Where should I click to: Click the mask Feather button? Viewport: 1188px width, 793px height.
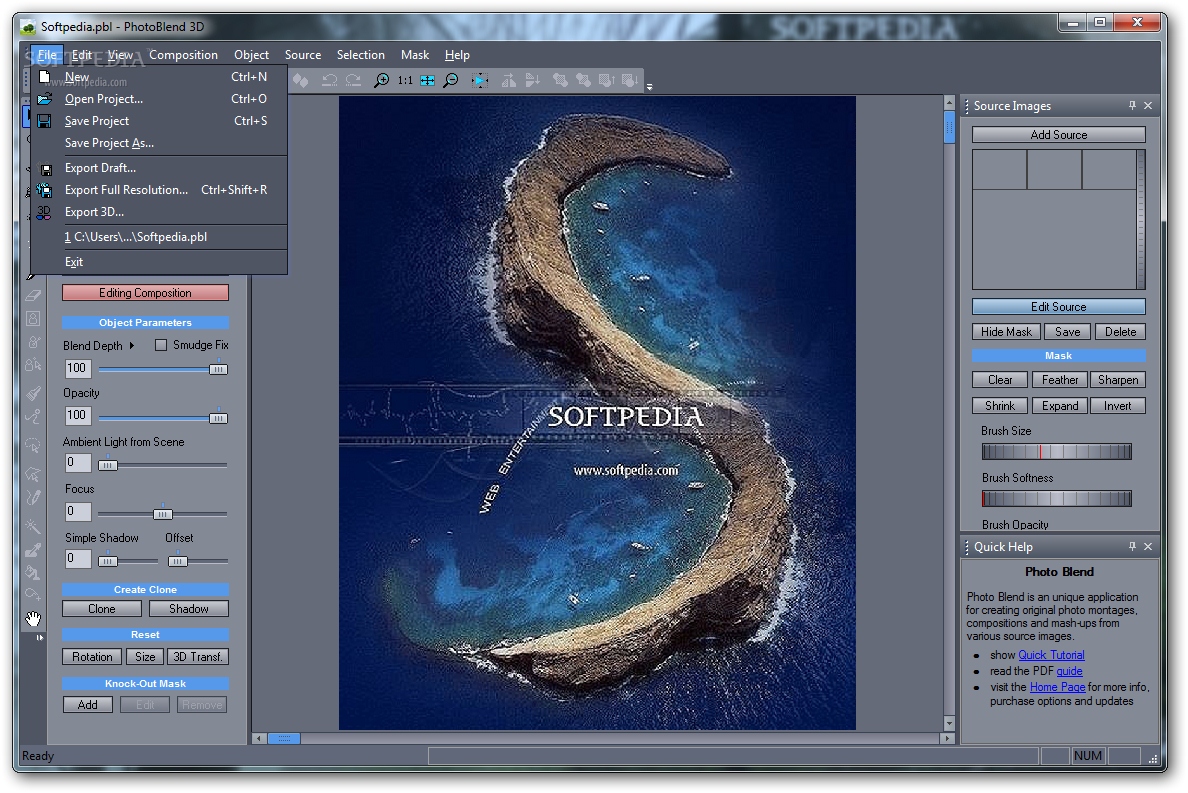point(1059,380)
